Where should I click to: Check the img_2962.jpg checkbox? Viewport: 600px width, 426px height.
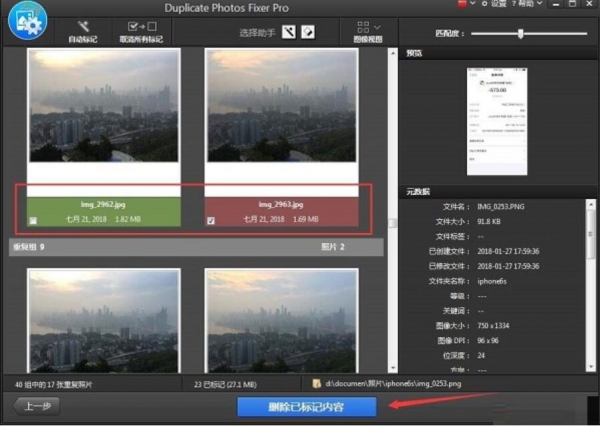33,220
